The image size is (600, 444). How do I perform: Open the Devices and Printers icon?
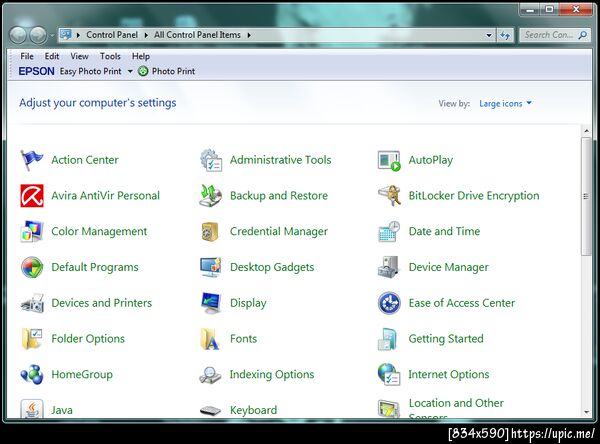coord(33,303)
